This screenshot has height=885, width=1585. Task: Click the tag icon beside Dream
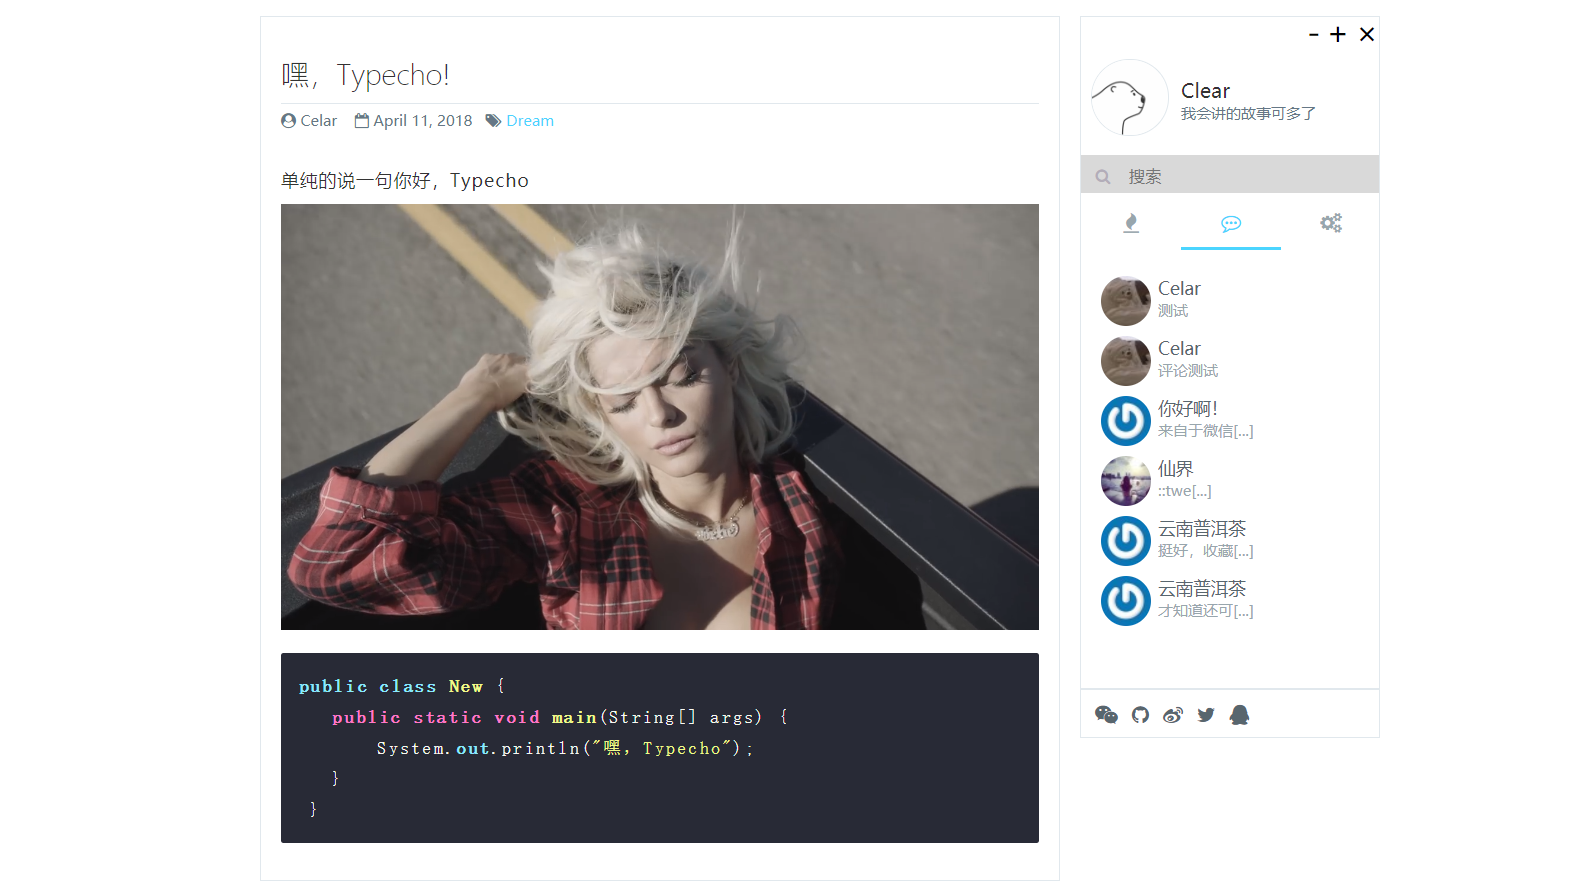pyautogui.click(x=494, y=121)
